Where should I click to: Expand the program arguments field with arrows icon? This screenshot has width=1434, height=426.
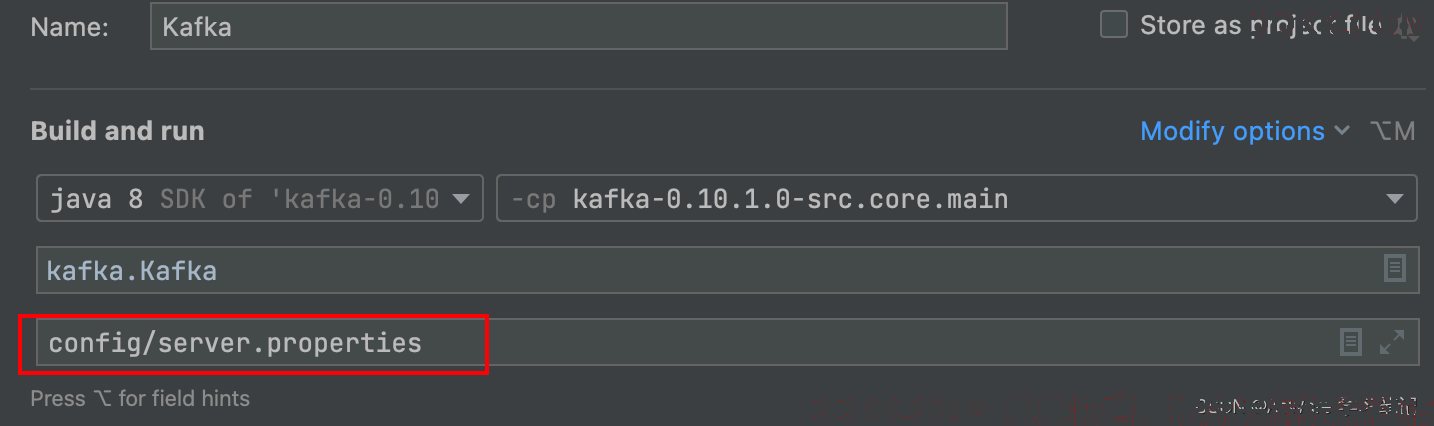coord(1391,343)
